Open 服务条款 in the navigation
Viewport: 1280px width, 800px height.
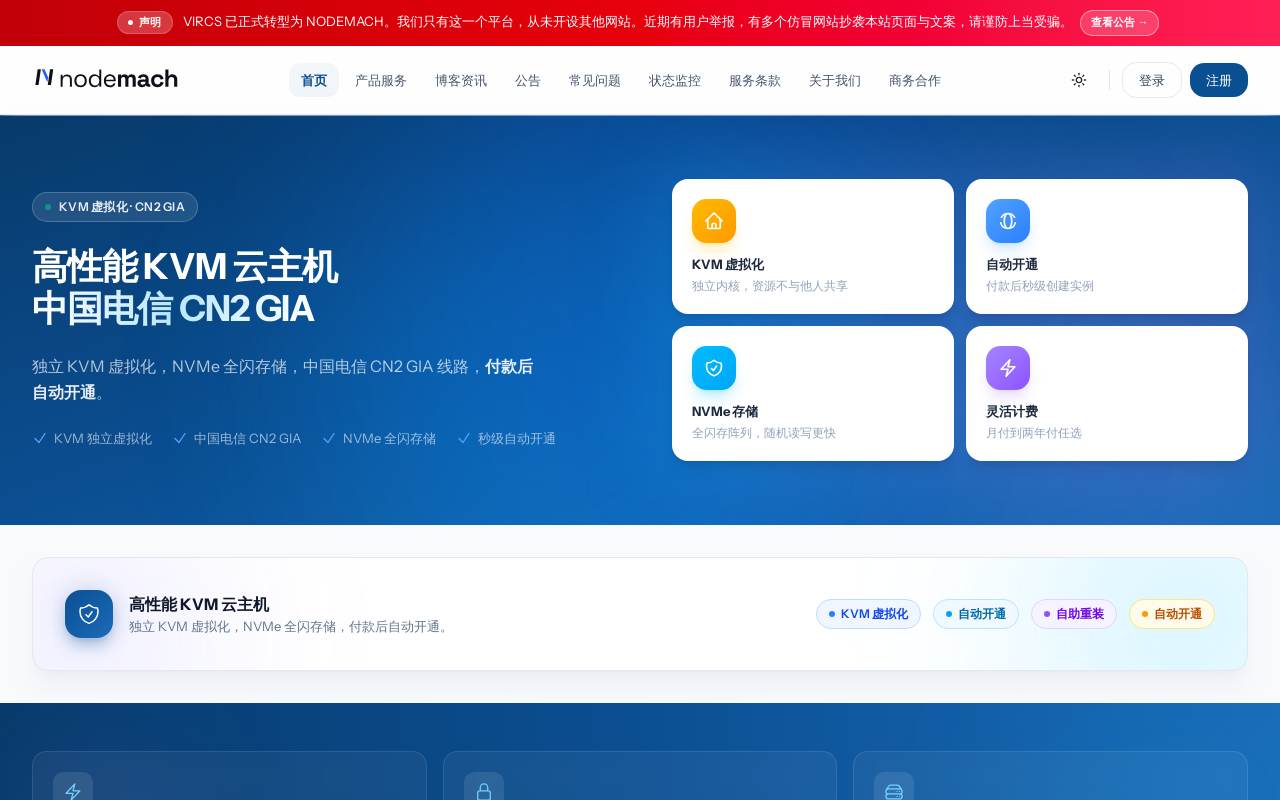click(755, 80)
